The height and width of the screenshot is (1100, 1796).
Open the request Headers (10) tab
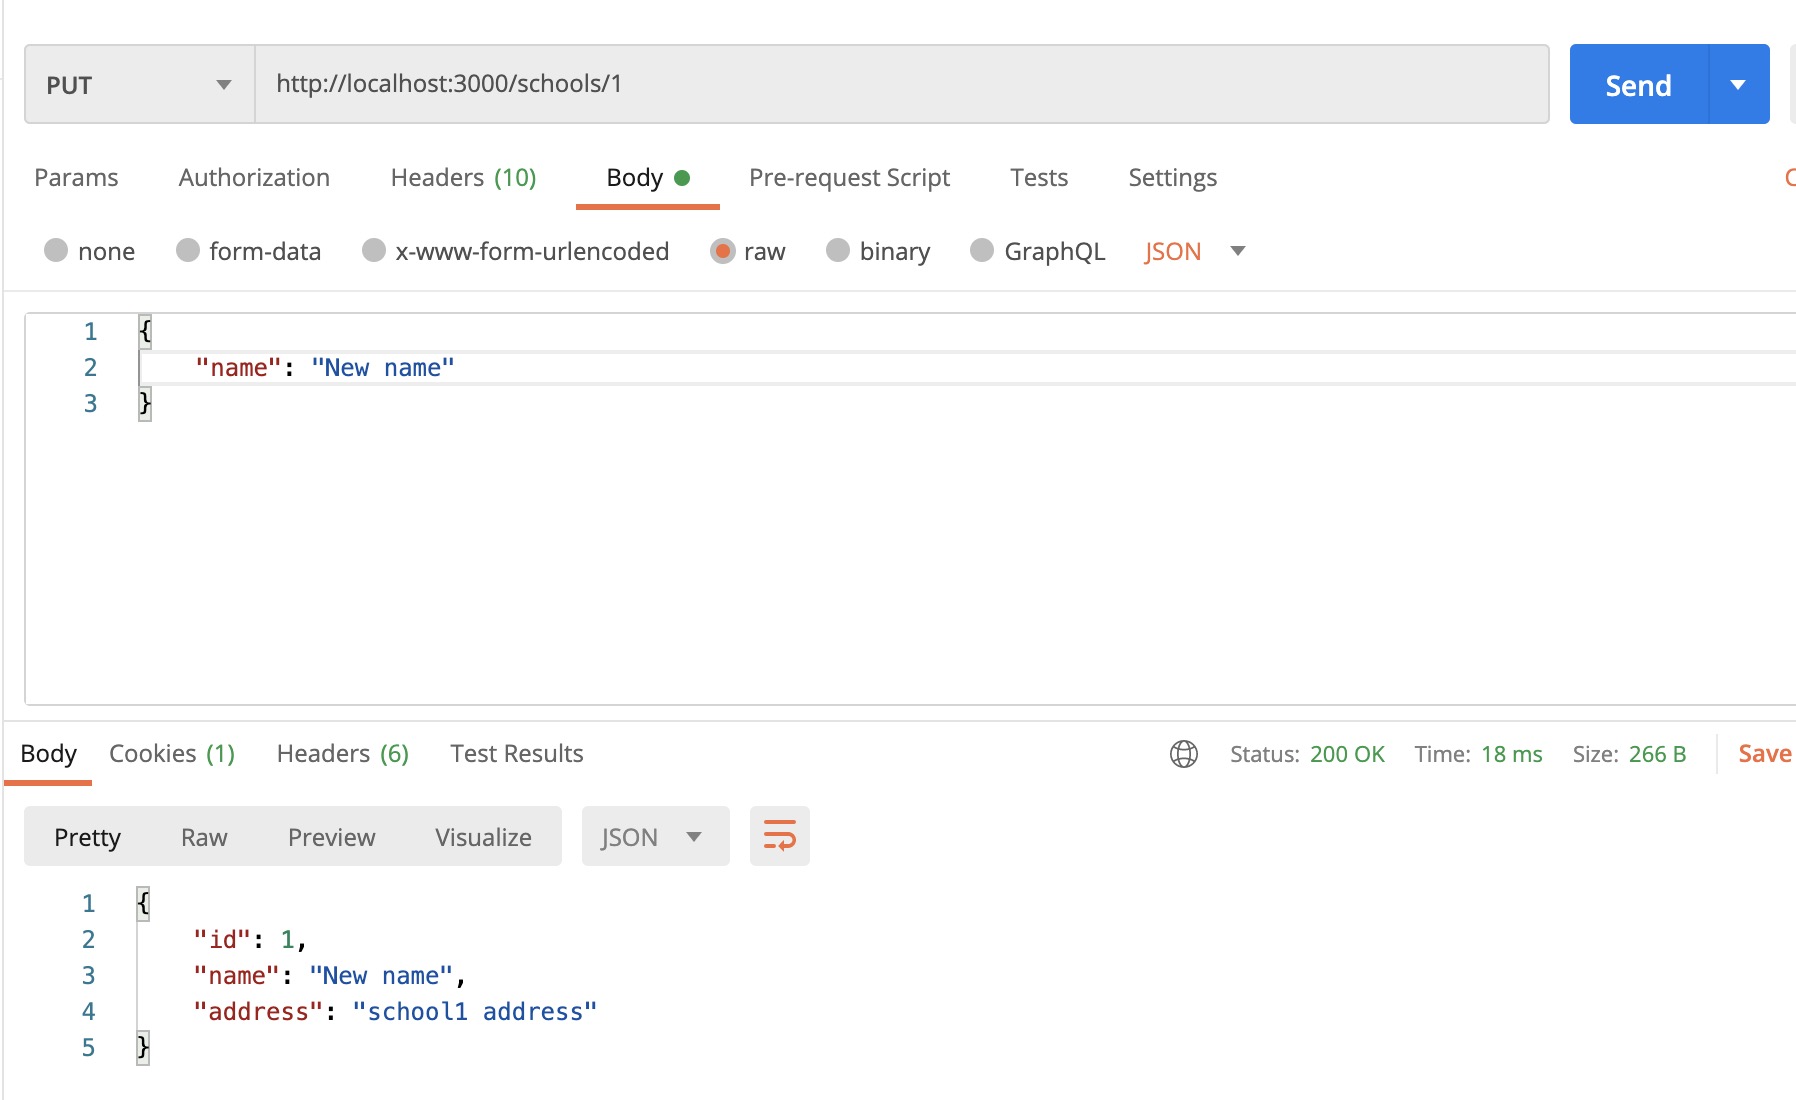[463, 177]
